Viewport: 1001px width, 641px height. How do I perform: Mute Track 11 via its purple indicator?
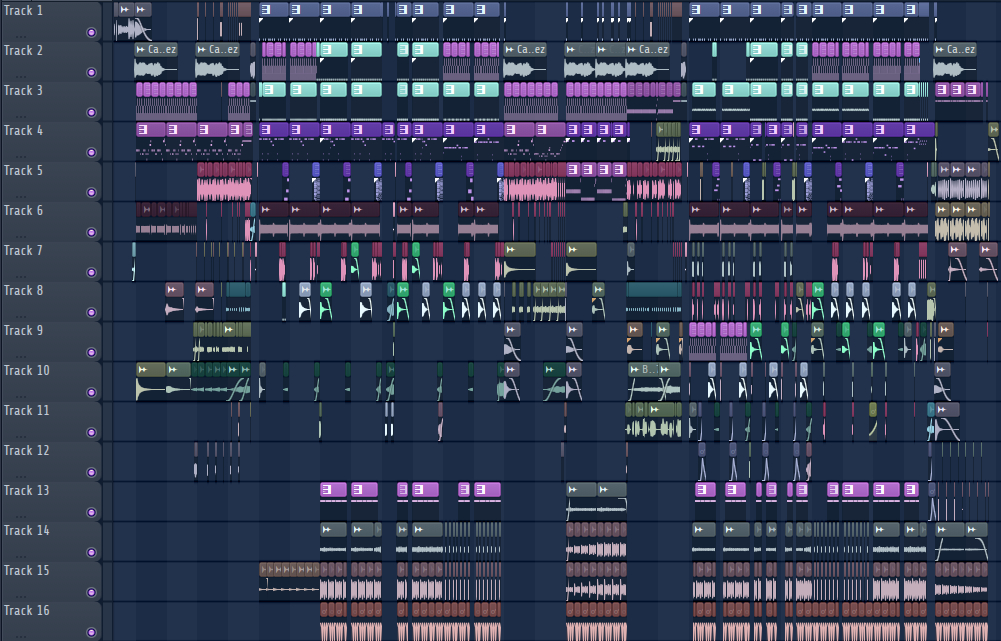click(x=91, y=432)
